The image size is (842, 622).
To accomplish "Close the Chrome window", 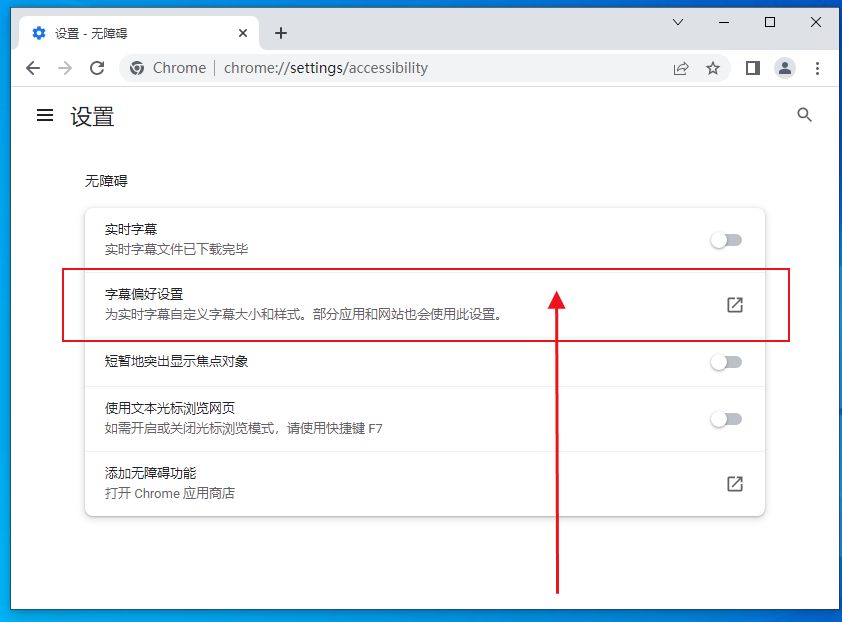I will tap(816, 22).
